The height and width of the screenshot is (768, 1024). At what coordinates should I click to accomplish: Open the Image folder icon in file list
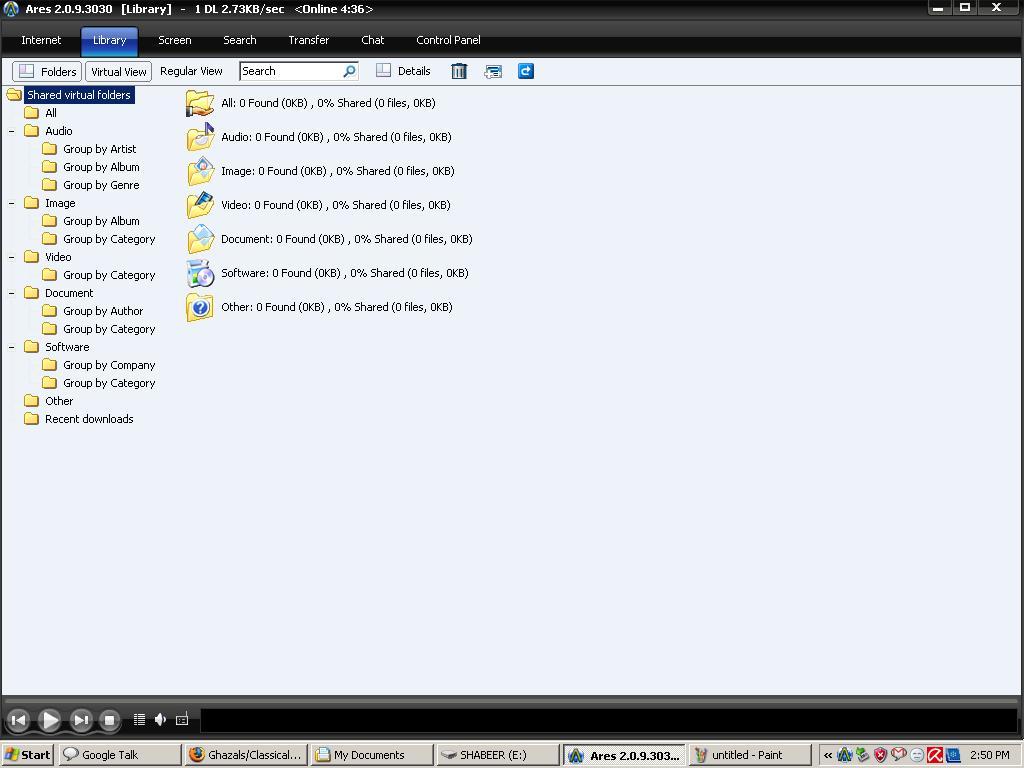200,171
